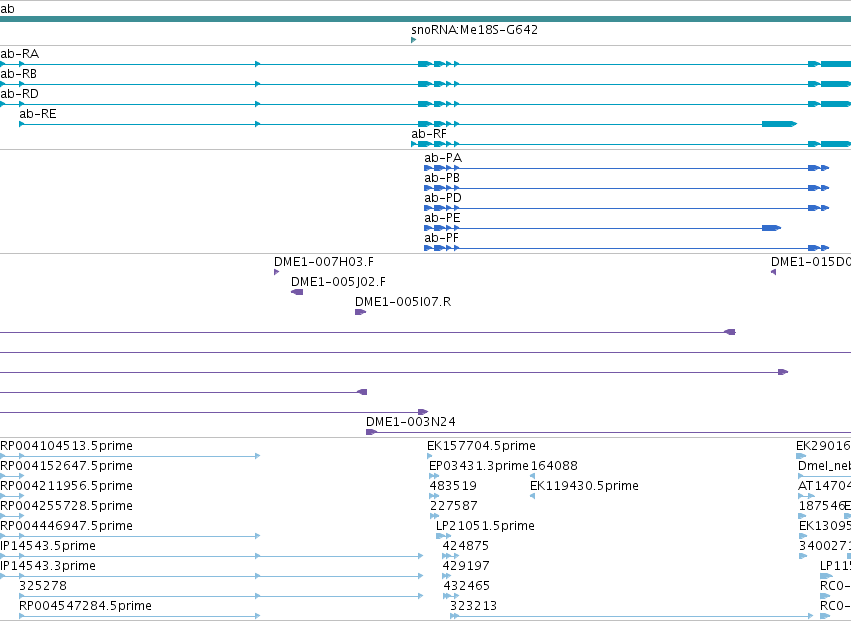Select EST LP21051.5prime
Screen dimensions: 851x621
click(485, 527)
